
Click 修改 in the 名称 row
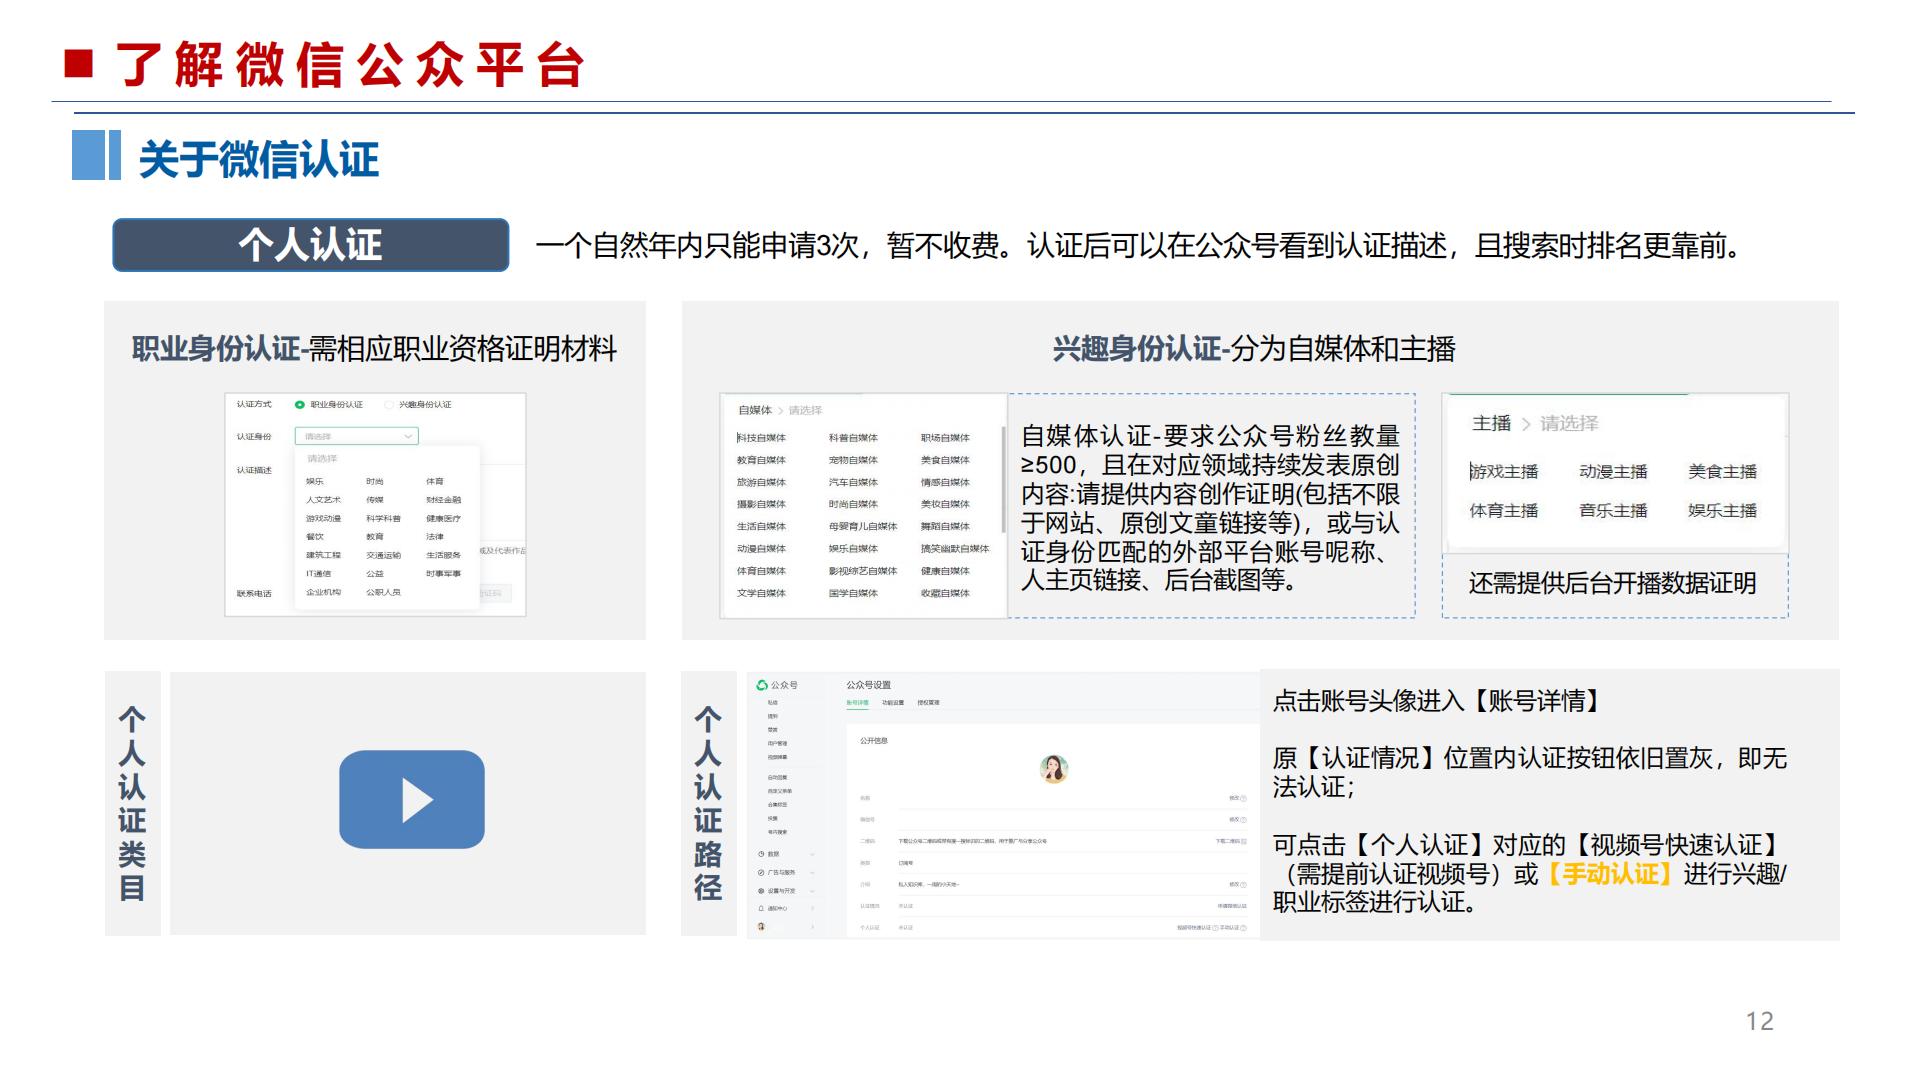(x=1234, y=798)
